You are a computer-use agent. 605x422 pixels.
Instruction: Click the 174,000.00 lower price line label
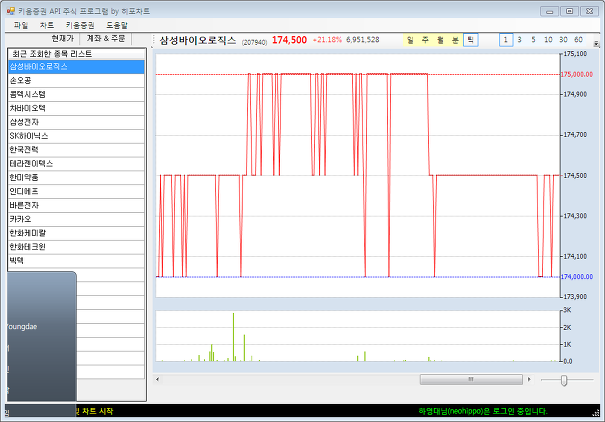(577, 277)
